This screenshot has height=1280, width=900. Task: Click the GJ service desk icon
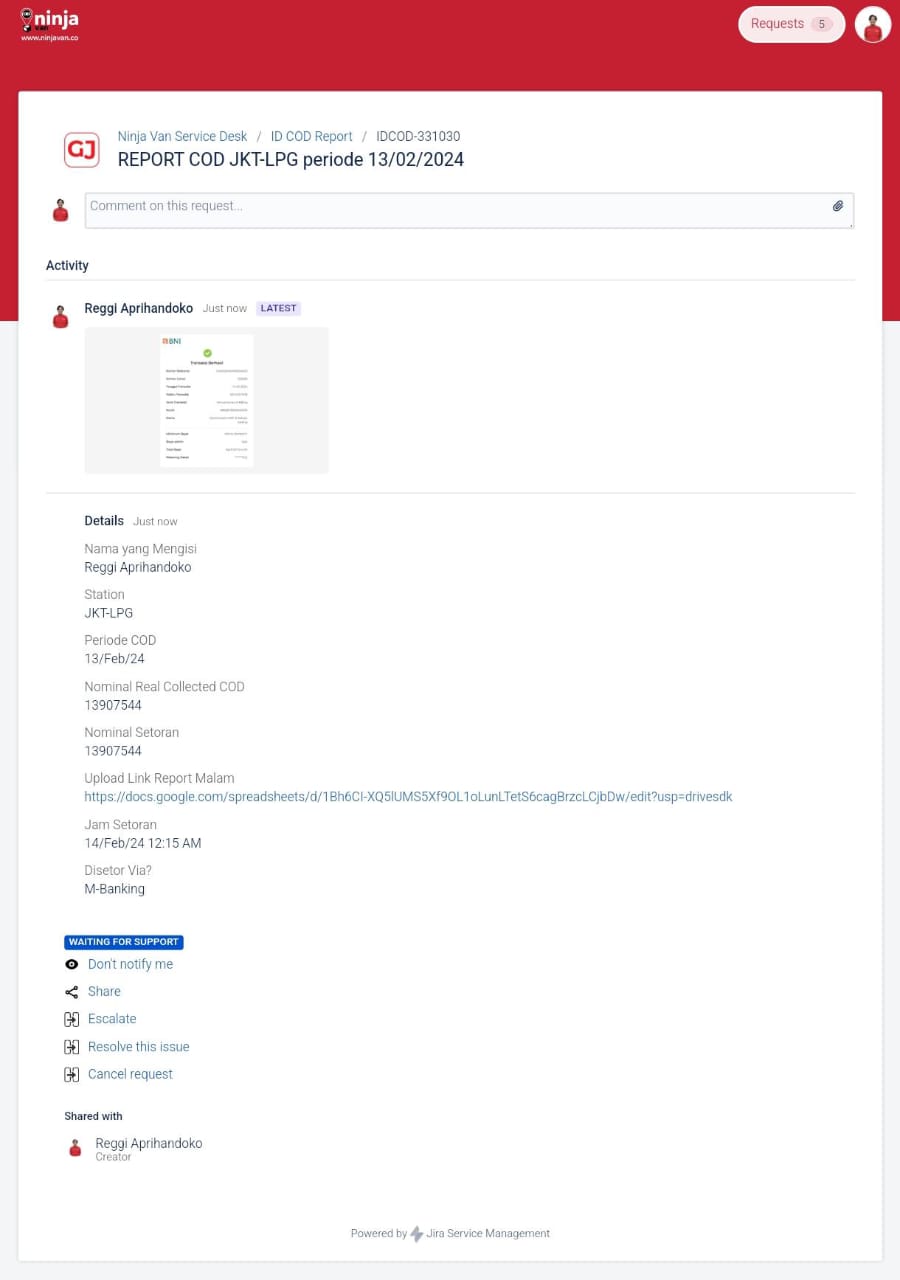(x=81, y=150)
